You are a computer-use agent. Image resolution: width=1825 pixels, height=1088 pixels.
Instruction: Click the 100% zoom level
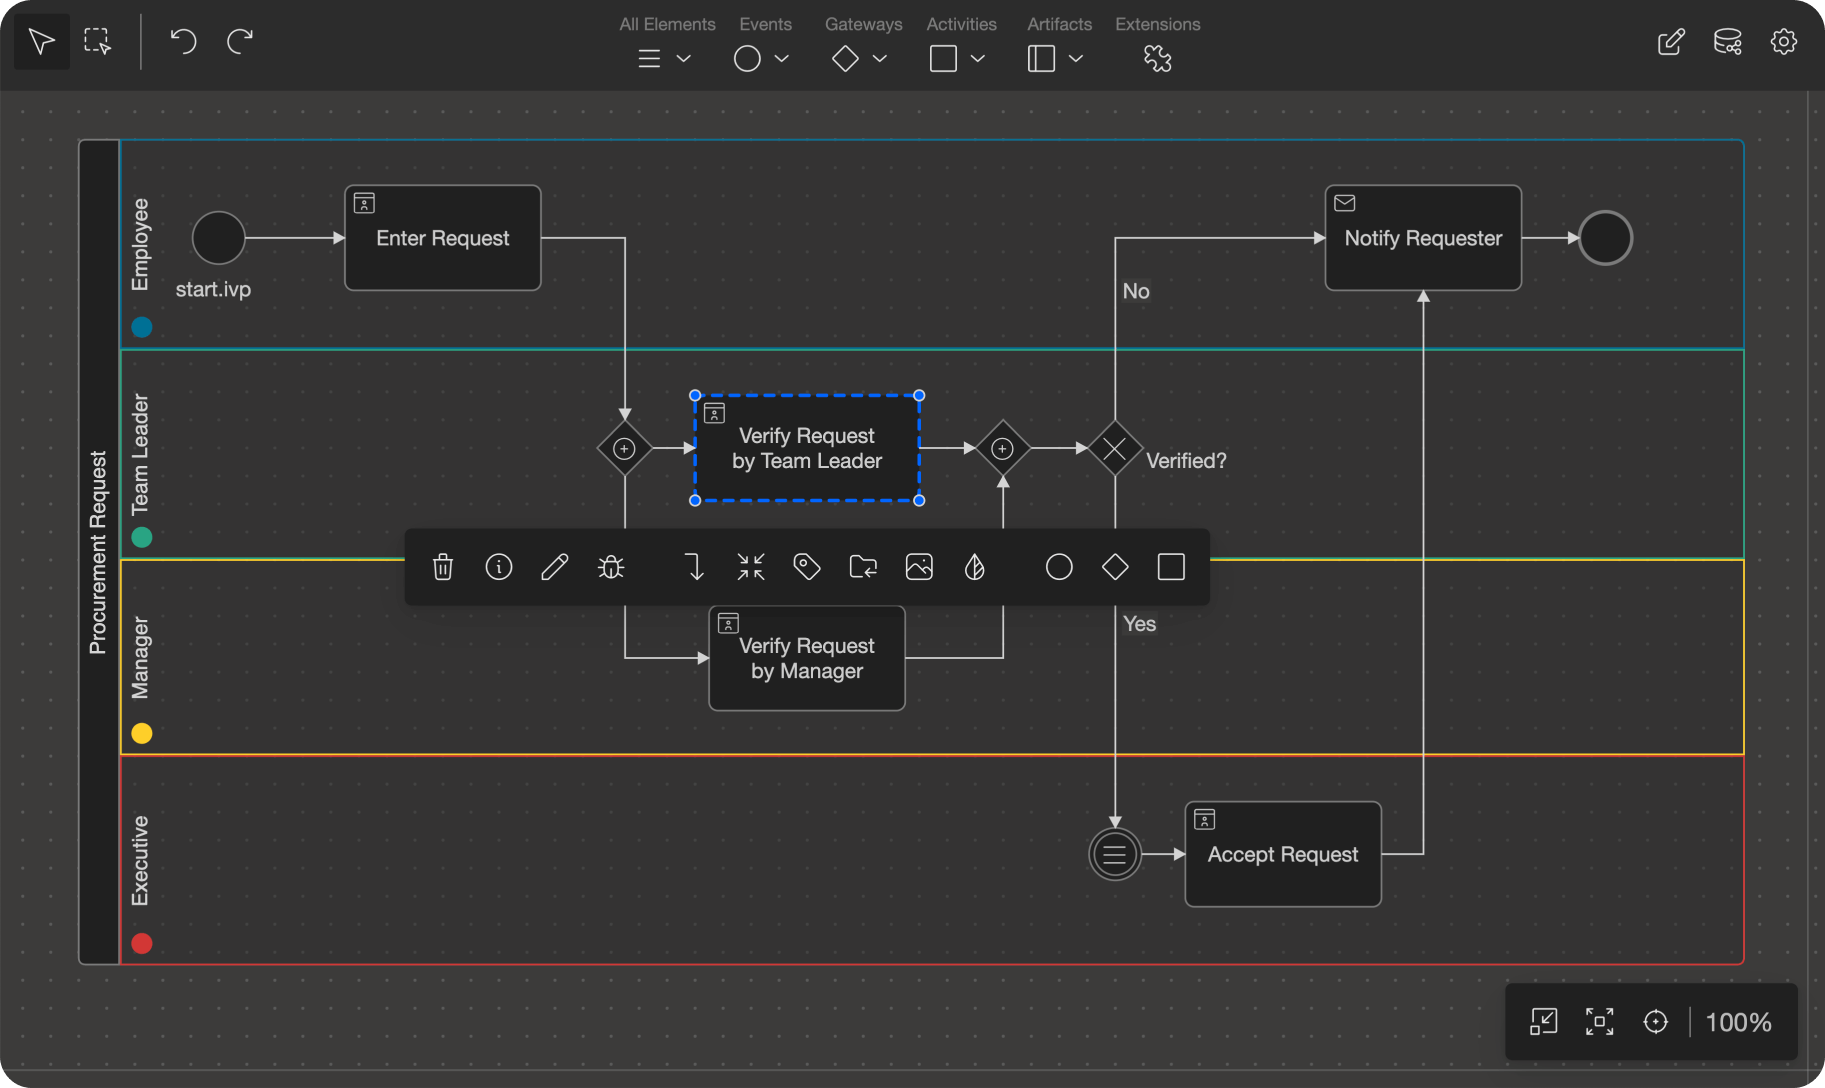pos(1738,1022)
